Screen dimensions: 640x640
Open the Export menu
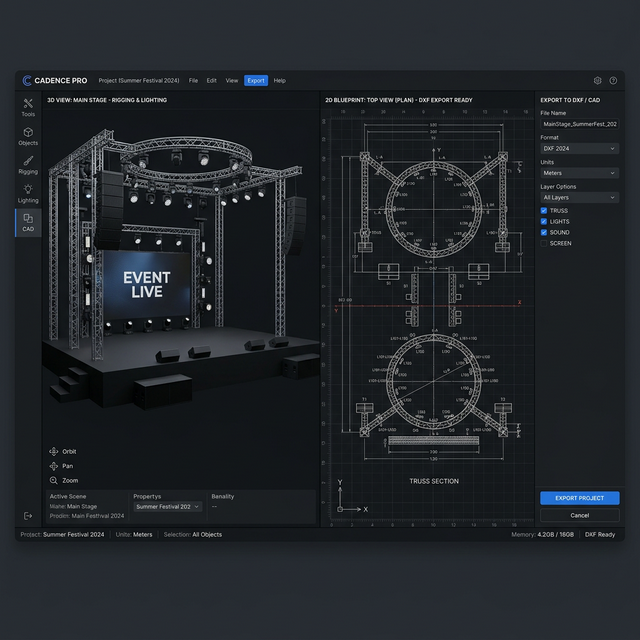(256, 80)
